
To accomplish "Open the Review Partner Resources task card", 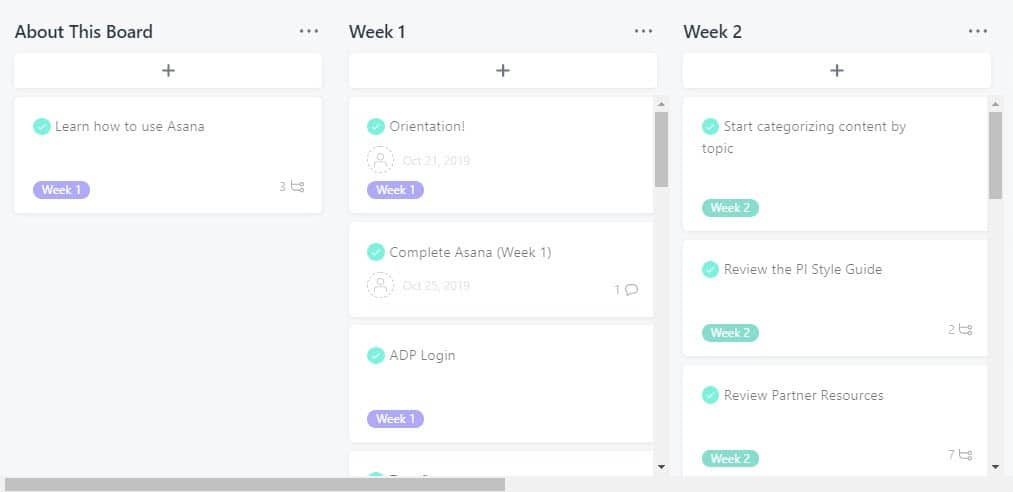I will (x=835, y=421).
